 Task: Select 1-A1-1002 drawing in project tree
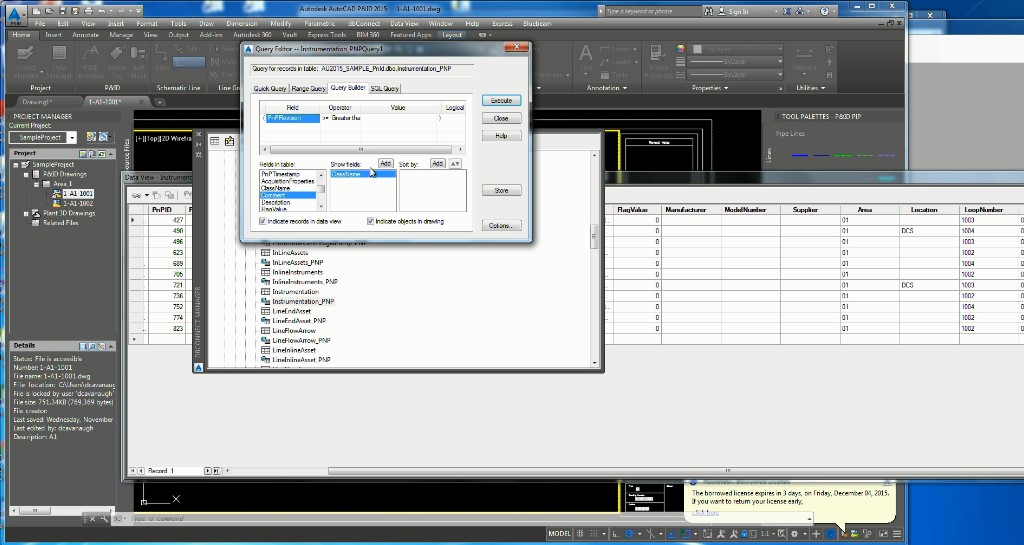pos(78,204)
